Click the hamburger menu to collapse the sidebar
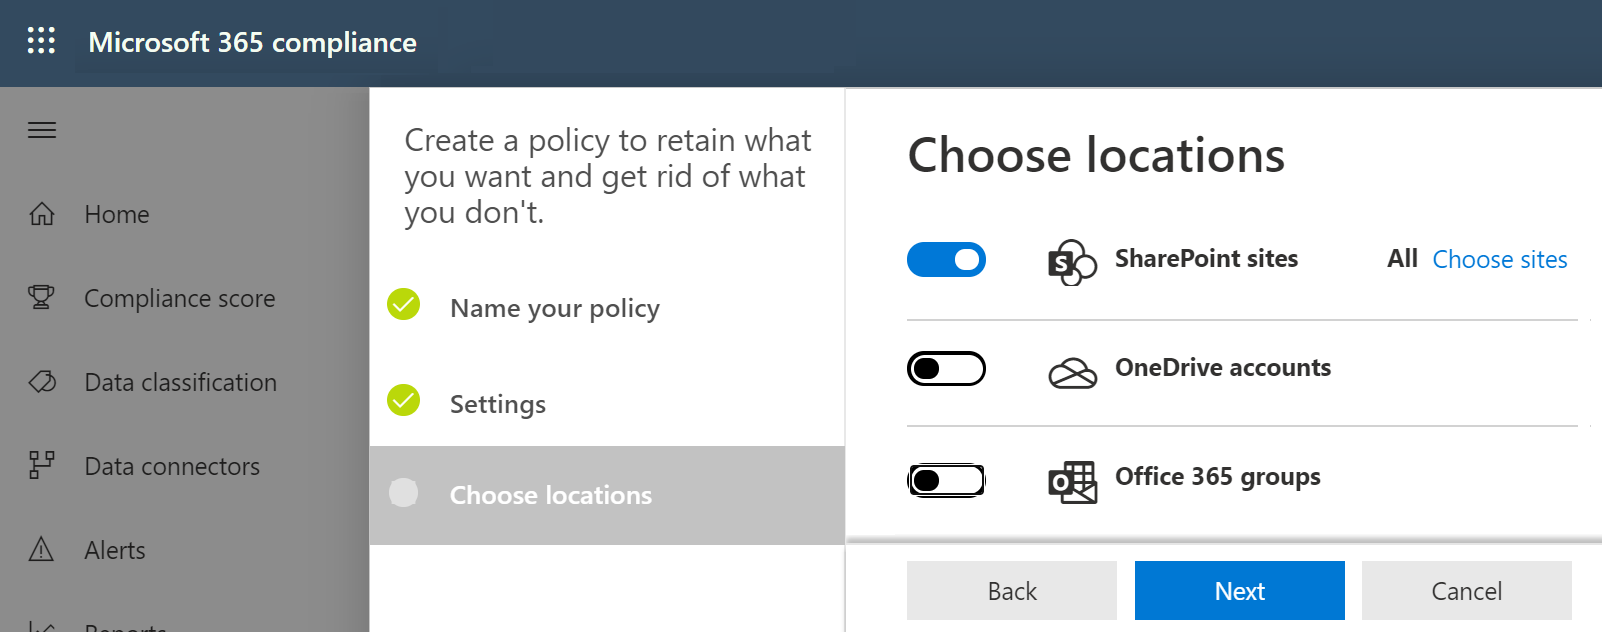1602x632 pixels. click(x=41, y=129)
